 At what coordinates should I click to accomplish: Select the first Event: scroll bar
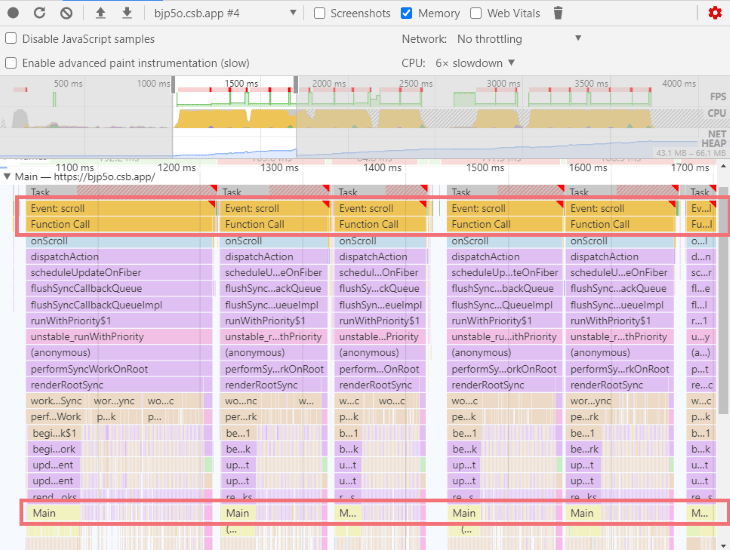tap(121, 208)
